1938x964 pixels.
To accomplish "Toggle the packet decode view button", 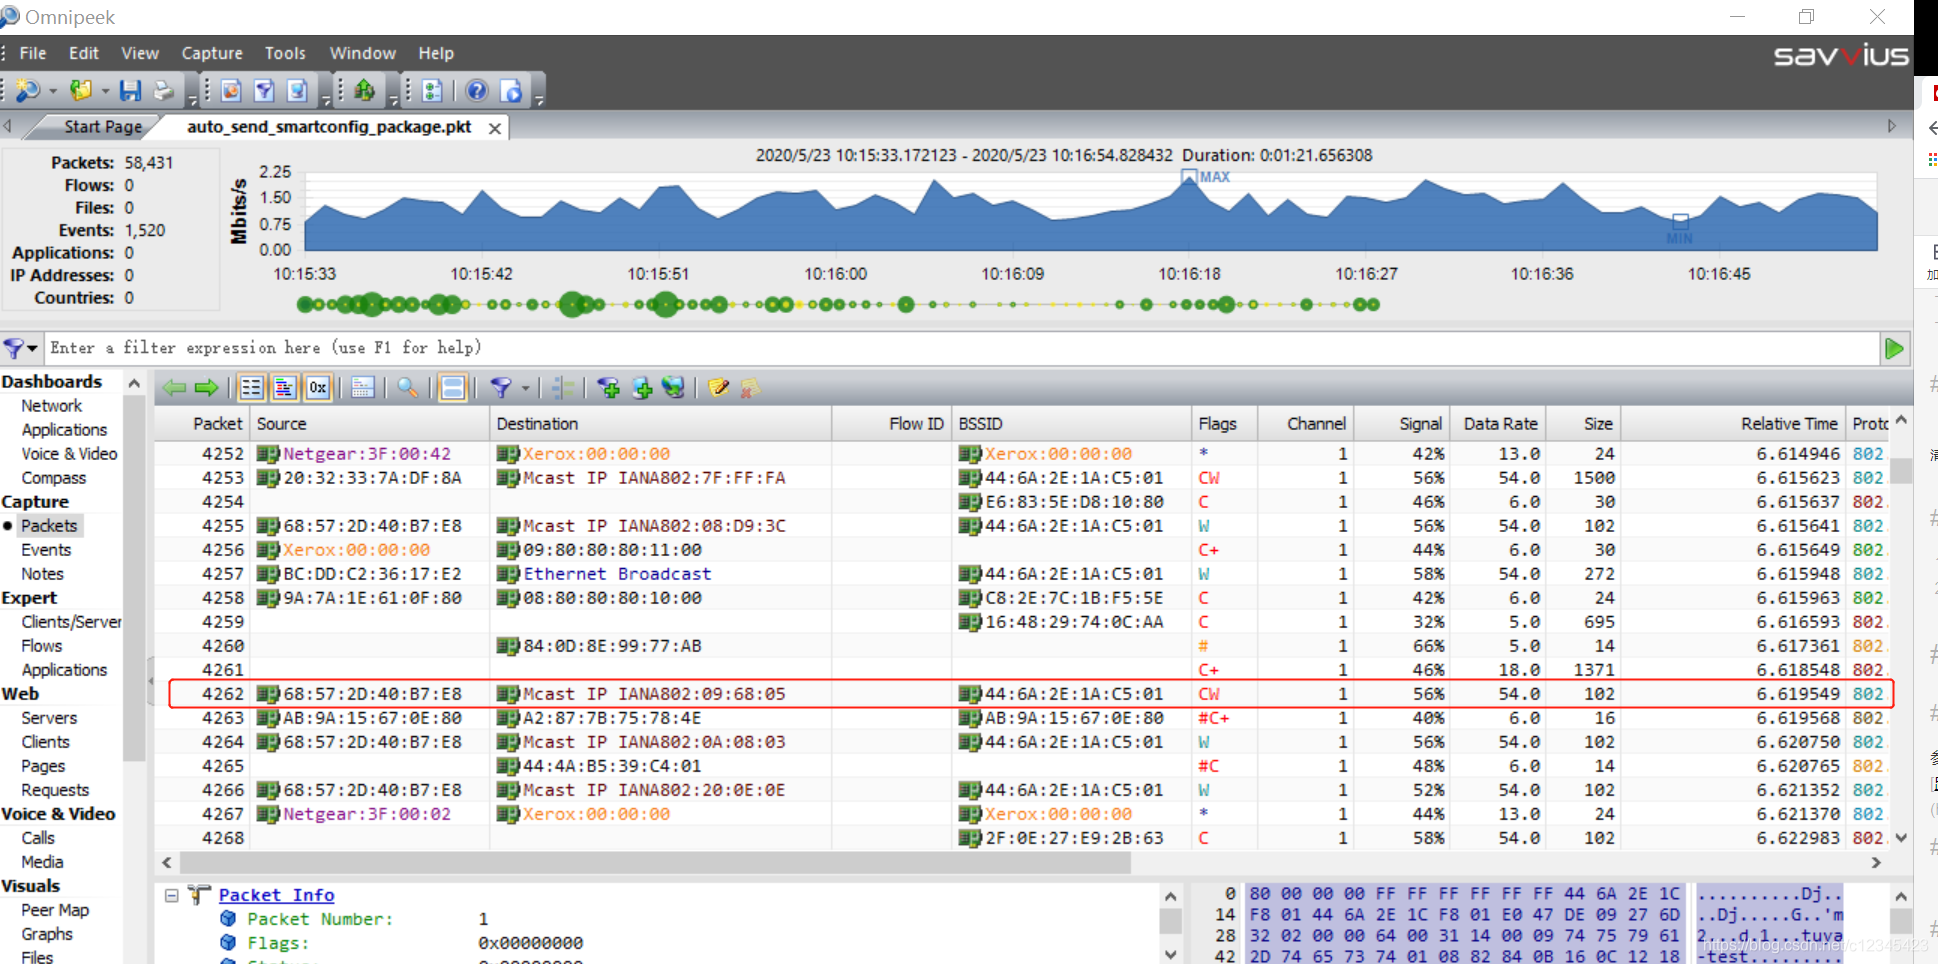I will [285, 388].
